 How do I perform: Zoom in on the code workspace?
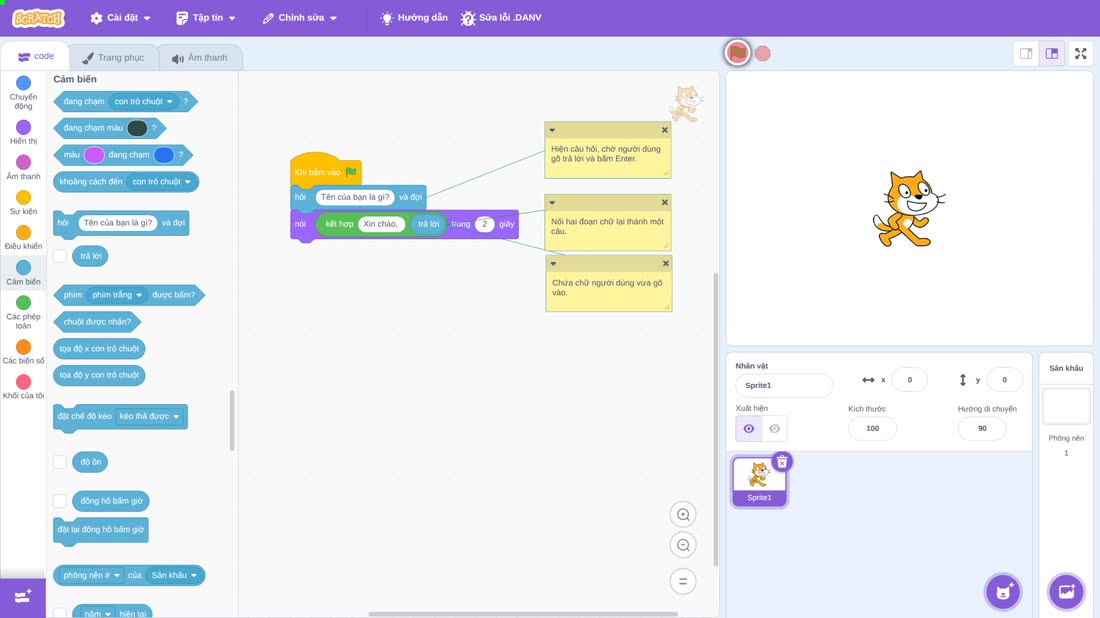(683, 514)
